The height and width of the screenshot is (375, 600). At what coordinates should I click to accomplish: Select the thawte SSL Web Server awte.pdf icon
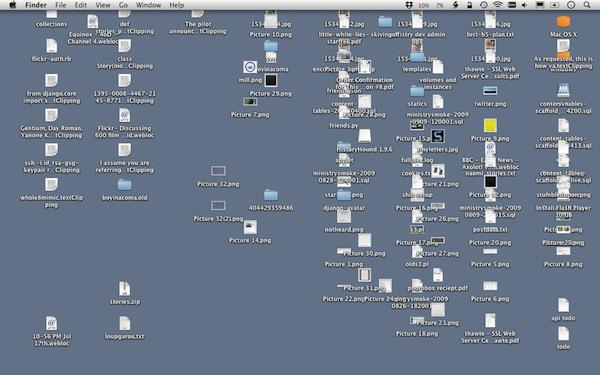(x=490, y=321)
